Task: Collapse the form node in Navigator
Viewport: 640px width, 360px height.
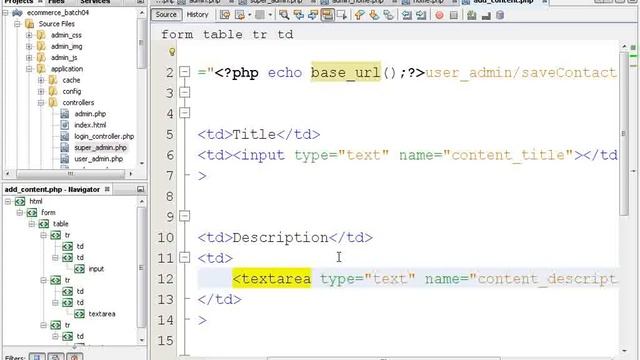Action: [x=20, y=213]
